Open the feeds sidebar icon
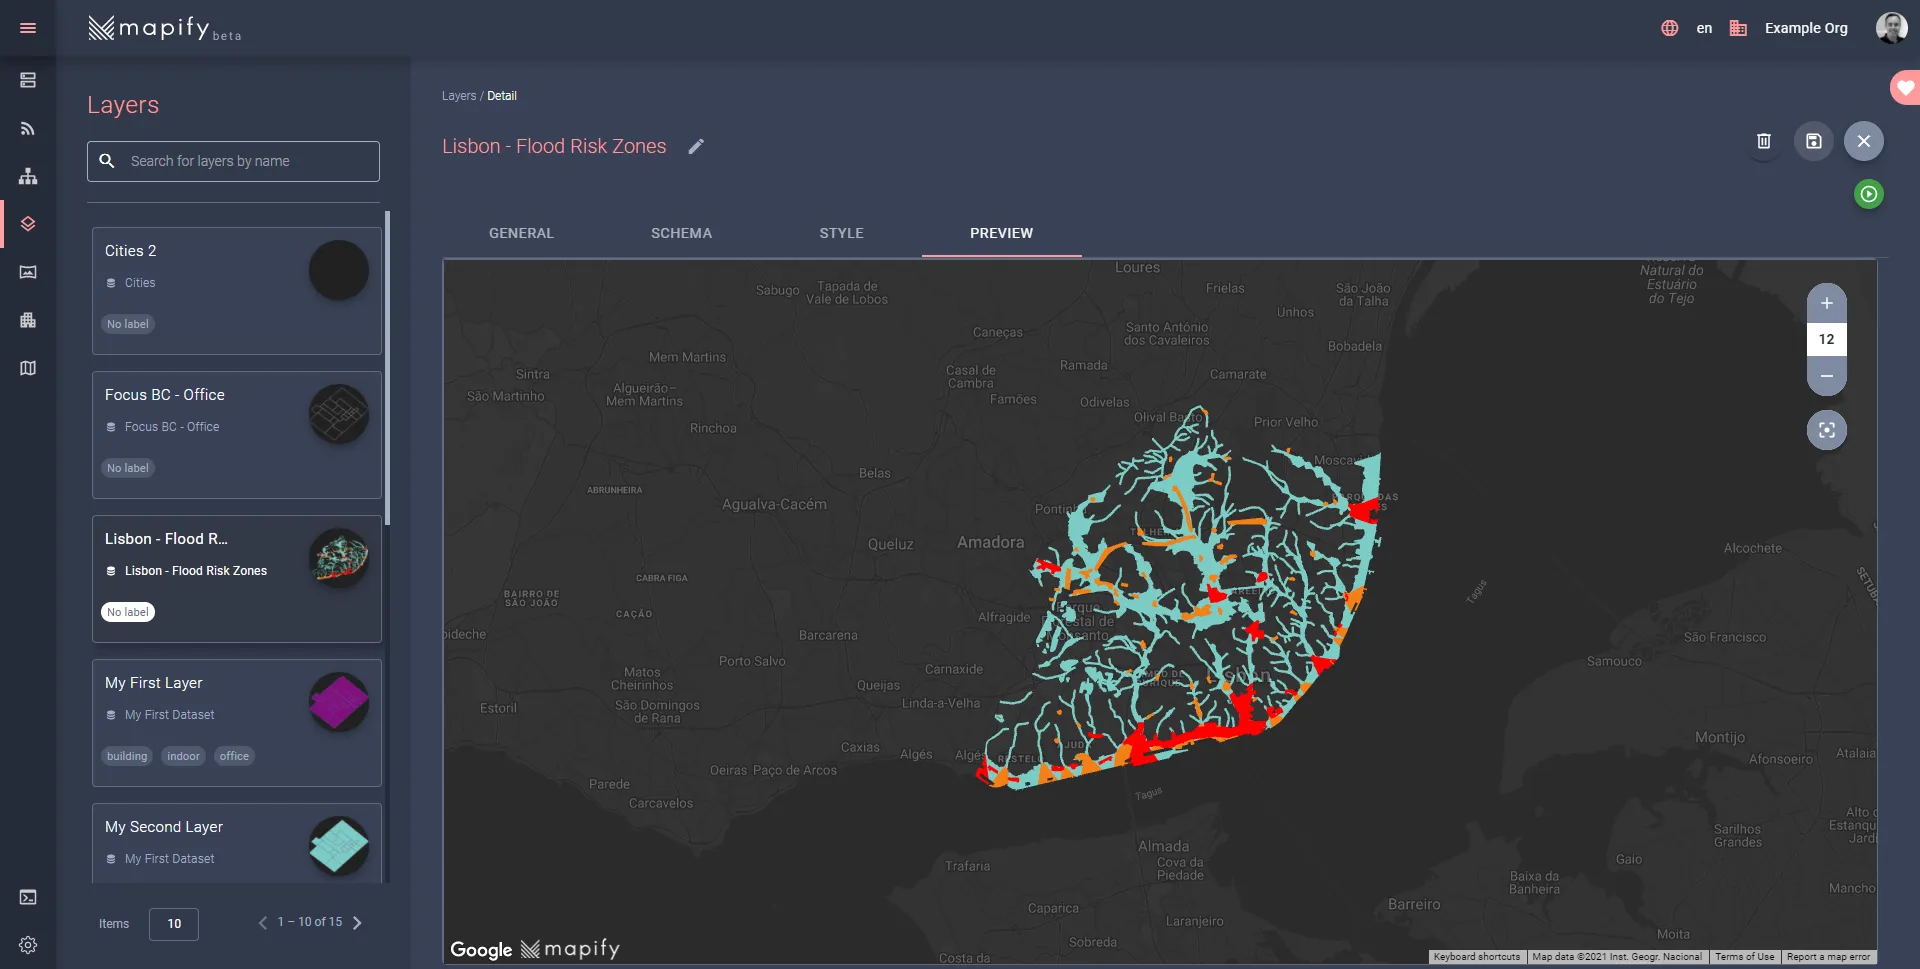The width and height of the screenshot is (1920, 969). point(28,128)
